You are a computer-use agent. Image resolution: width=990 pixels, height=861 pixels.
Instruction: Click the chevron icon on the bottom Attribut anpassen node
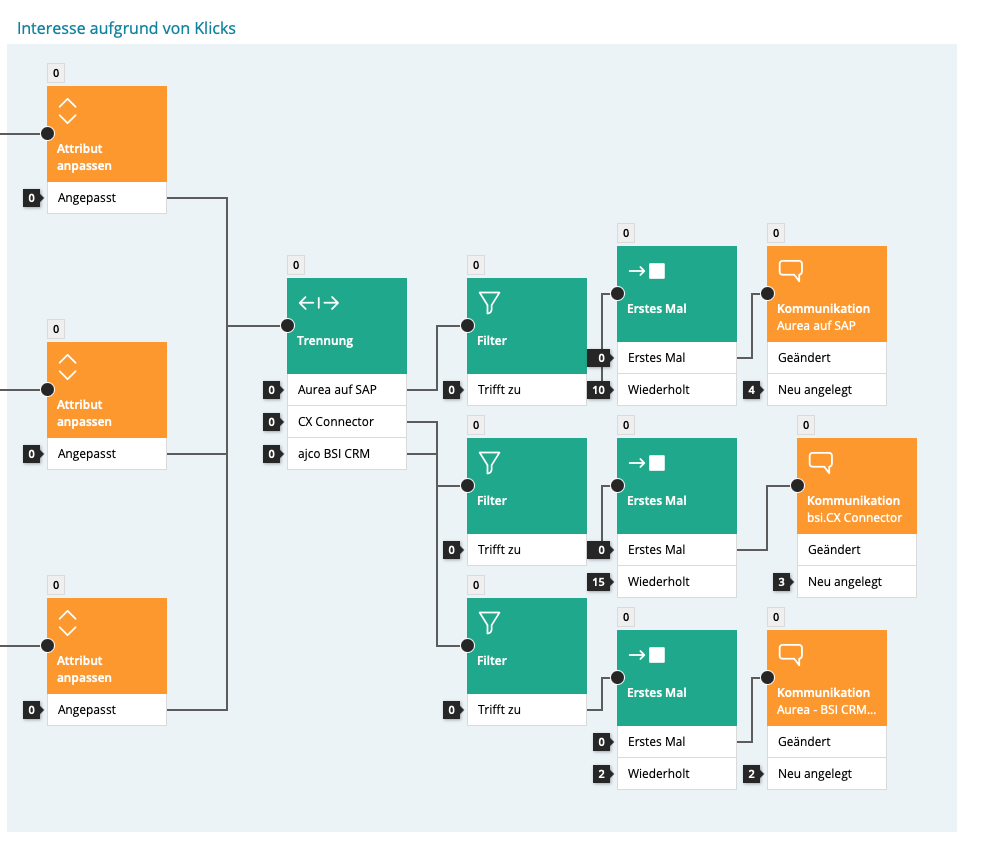(x=68, y=623)
